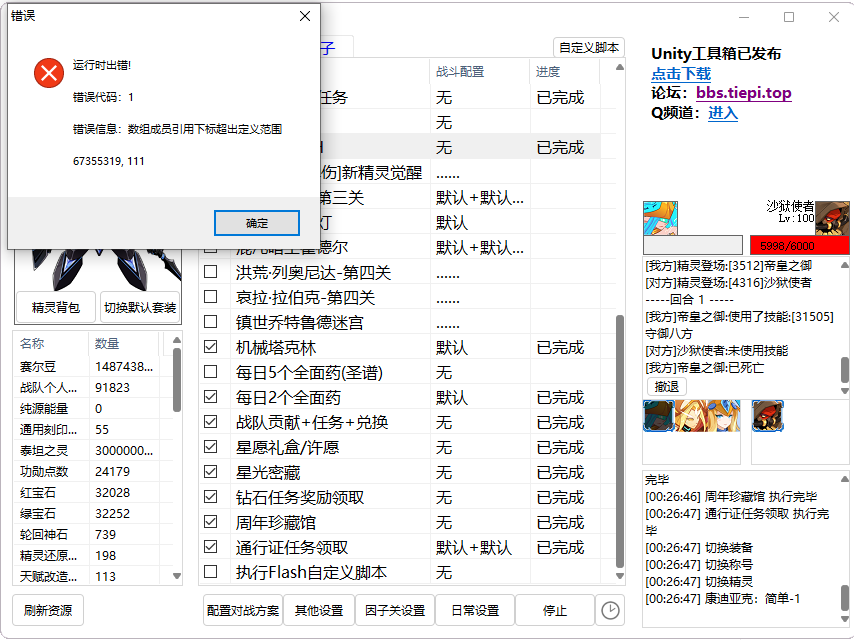Check the 每日5个全面药(圣谱) task
The width and height of the screenshot is (854, 640).
tap(210, 371)
